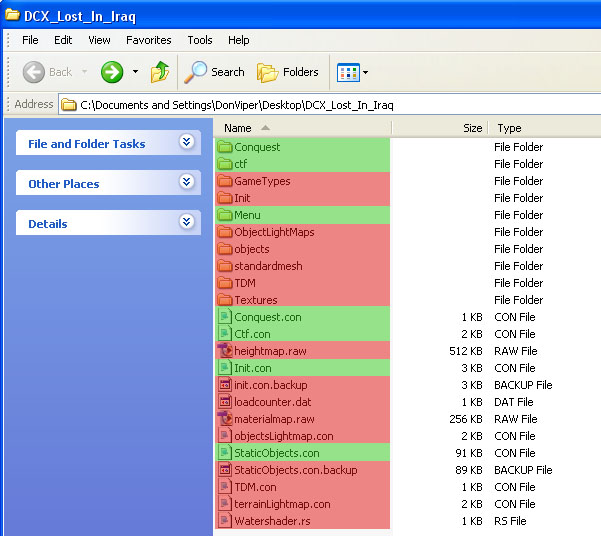Select the heightmap.raw file icon

point(225,351)
